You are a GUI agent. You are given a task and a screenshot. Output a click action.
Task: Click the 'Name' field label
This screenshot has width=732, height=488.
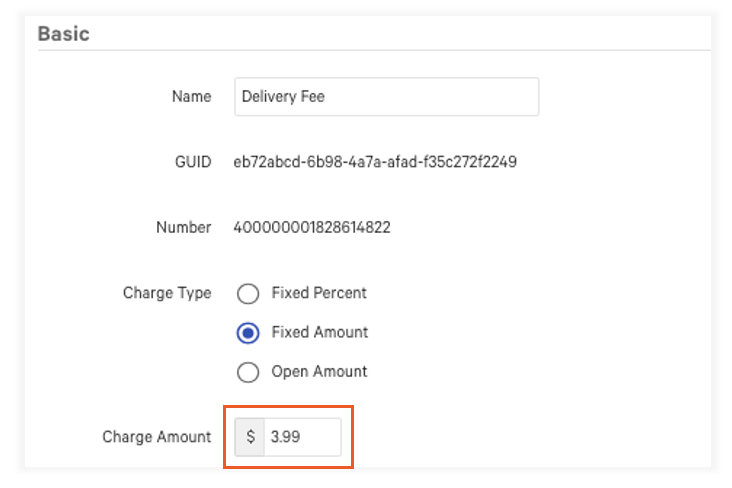point(191,97)
